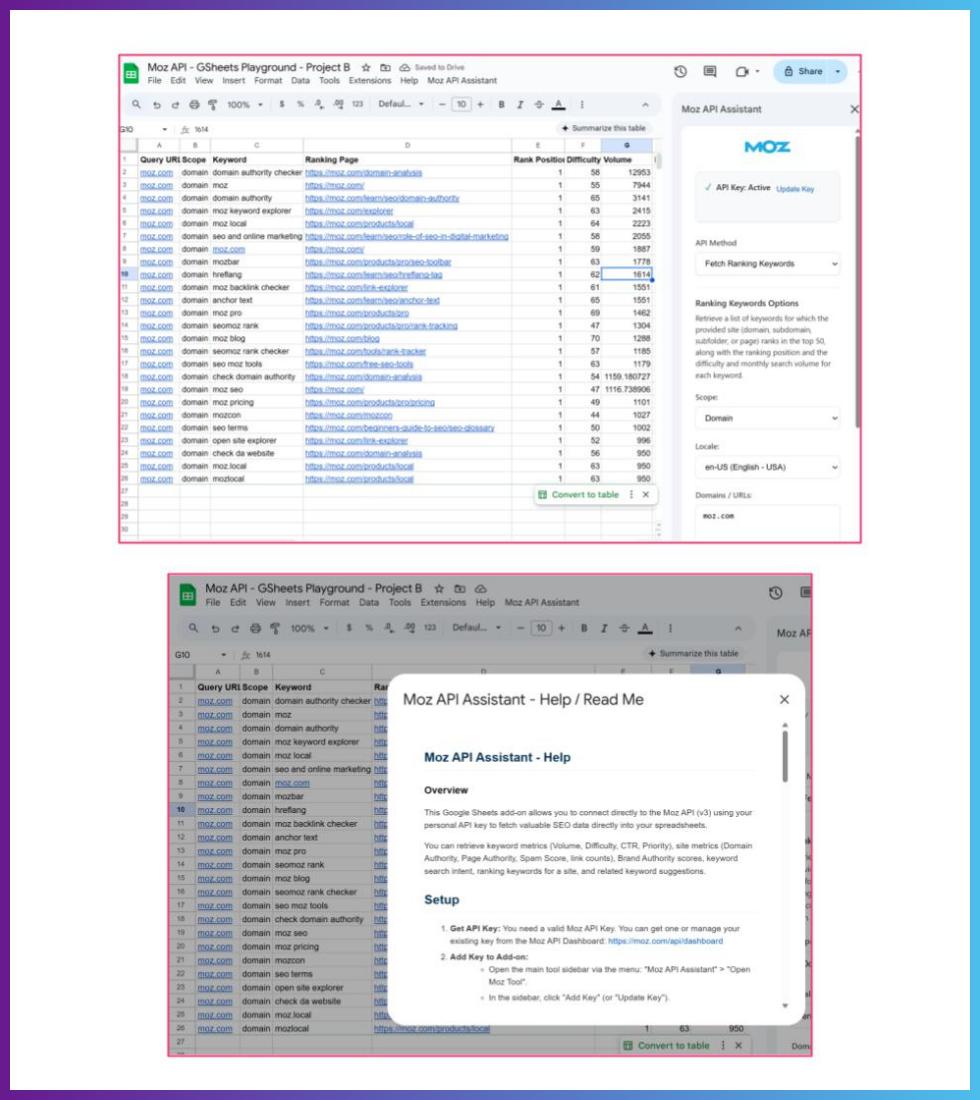The image size is (980, 1100).
Task: Click the Update Key link
Action: pos(796,189)
